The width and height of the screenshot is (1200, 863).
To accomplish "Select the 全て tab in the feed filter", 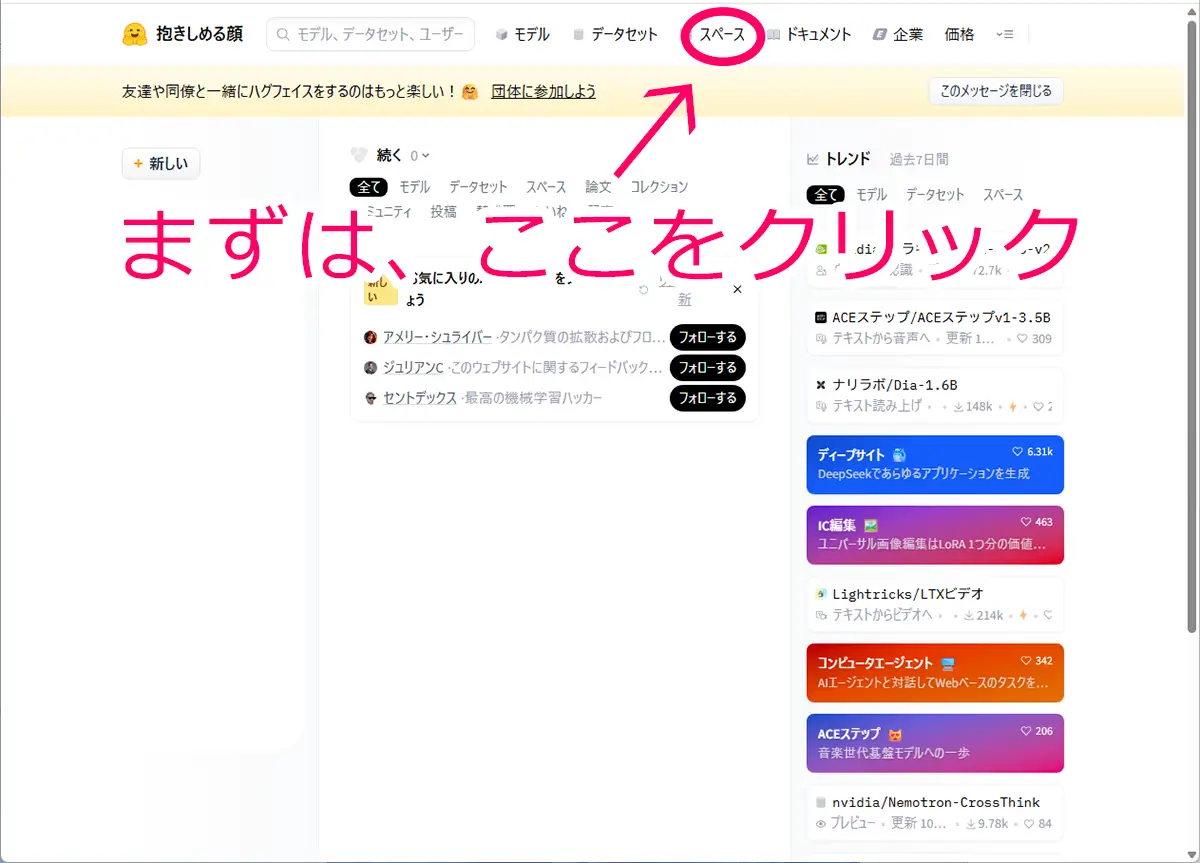I will [368, 187].
